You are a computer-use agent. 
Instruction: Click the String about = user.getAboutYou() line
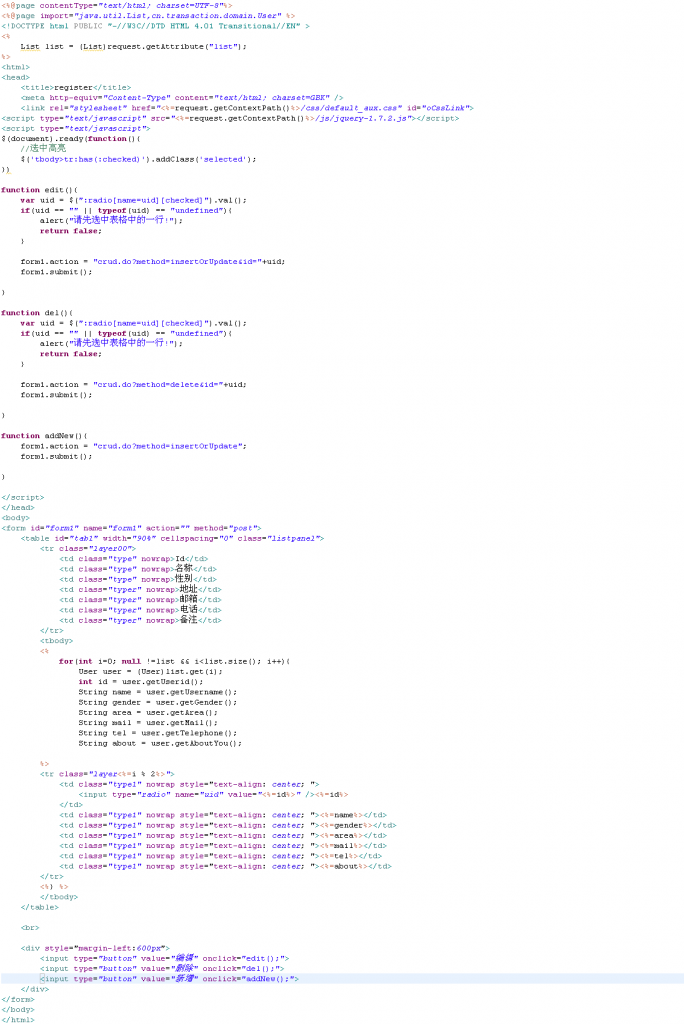(161, 743)
